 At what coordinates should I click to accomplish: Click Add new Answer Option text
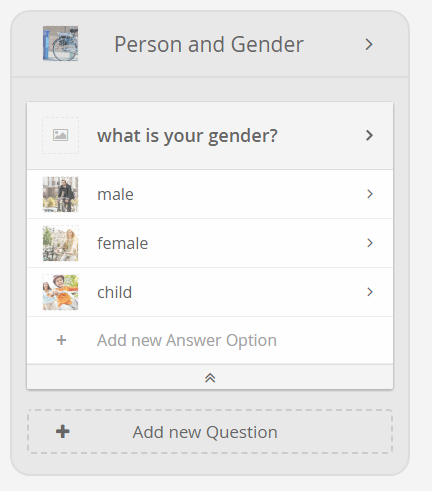(x=187, y=341)
